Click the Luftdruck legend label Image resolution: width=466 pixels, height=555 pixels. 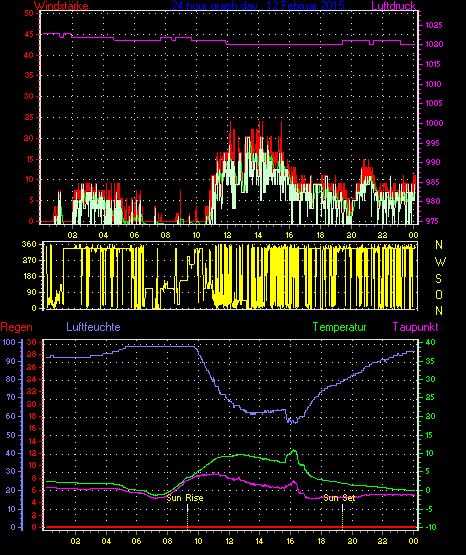coord(393,6)
